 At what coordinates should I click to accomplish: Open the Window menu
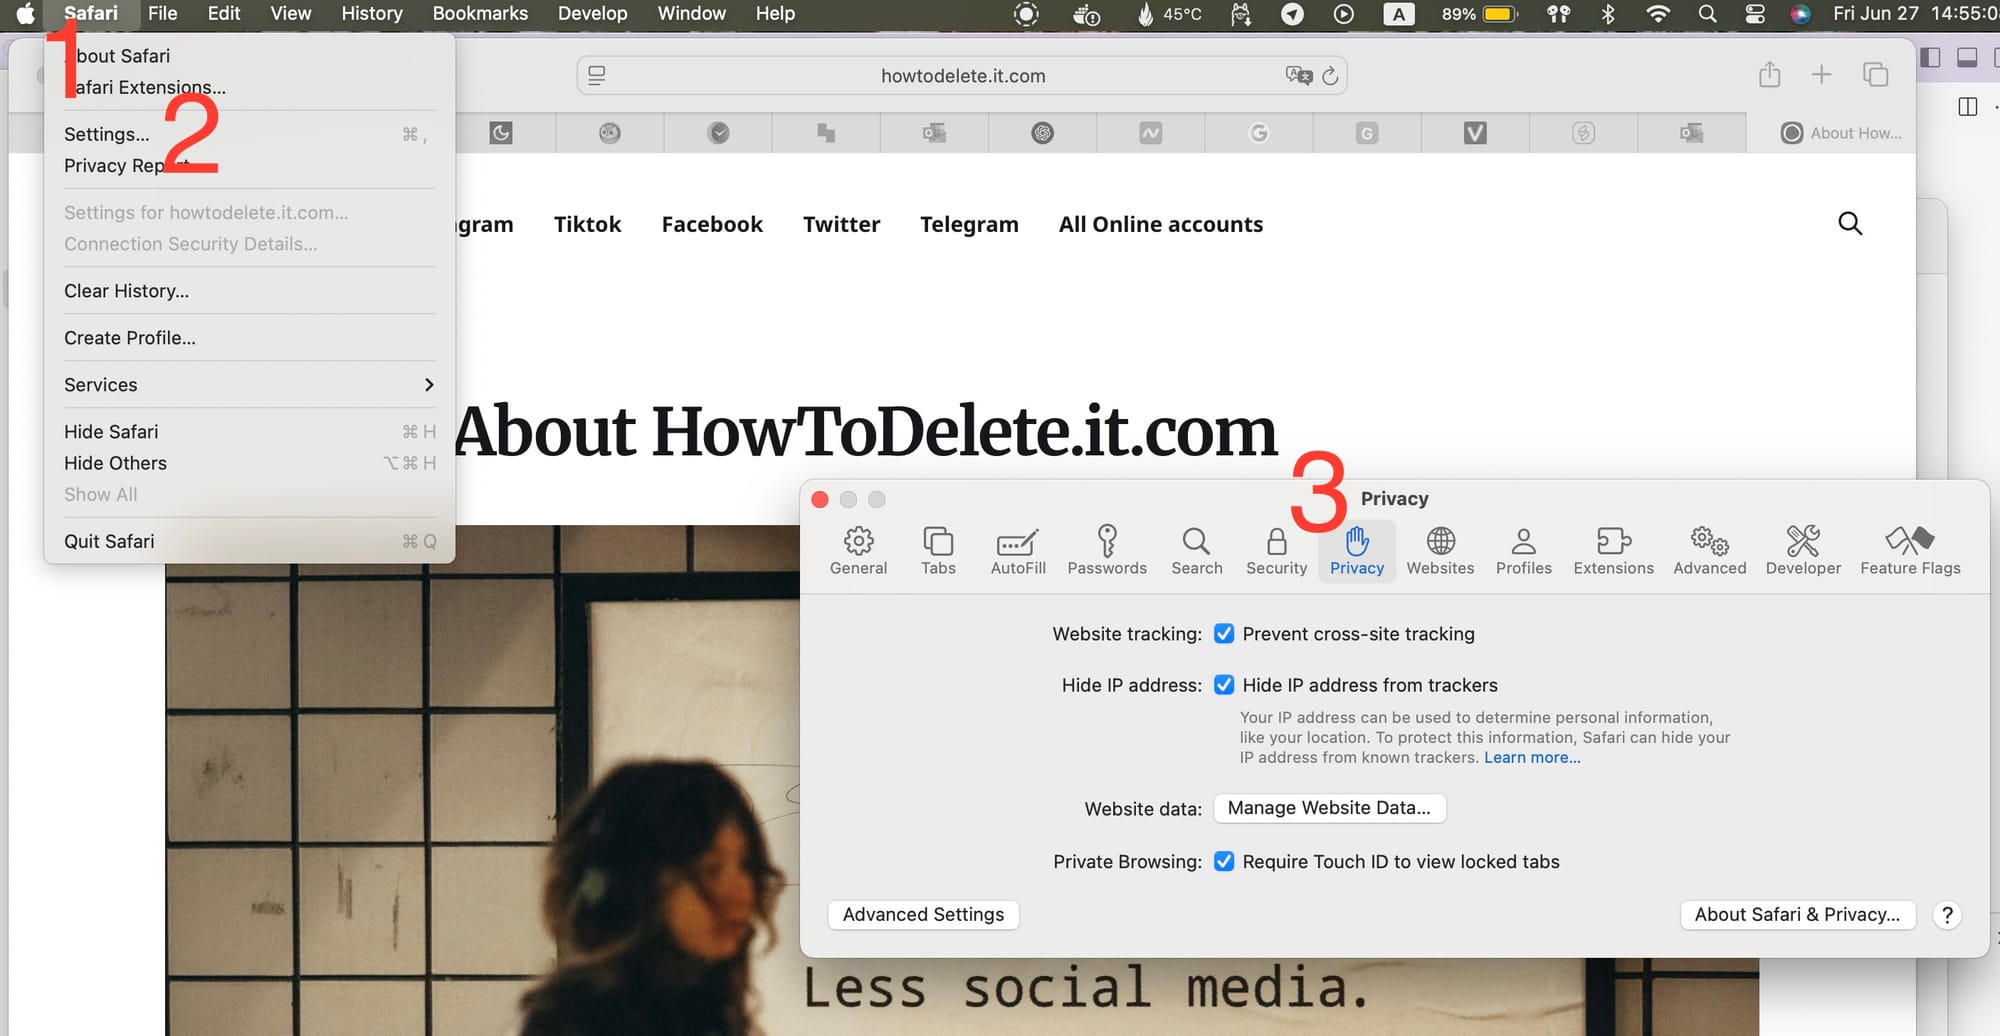point(691,14)
